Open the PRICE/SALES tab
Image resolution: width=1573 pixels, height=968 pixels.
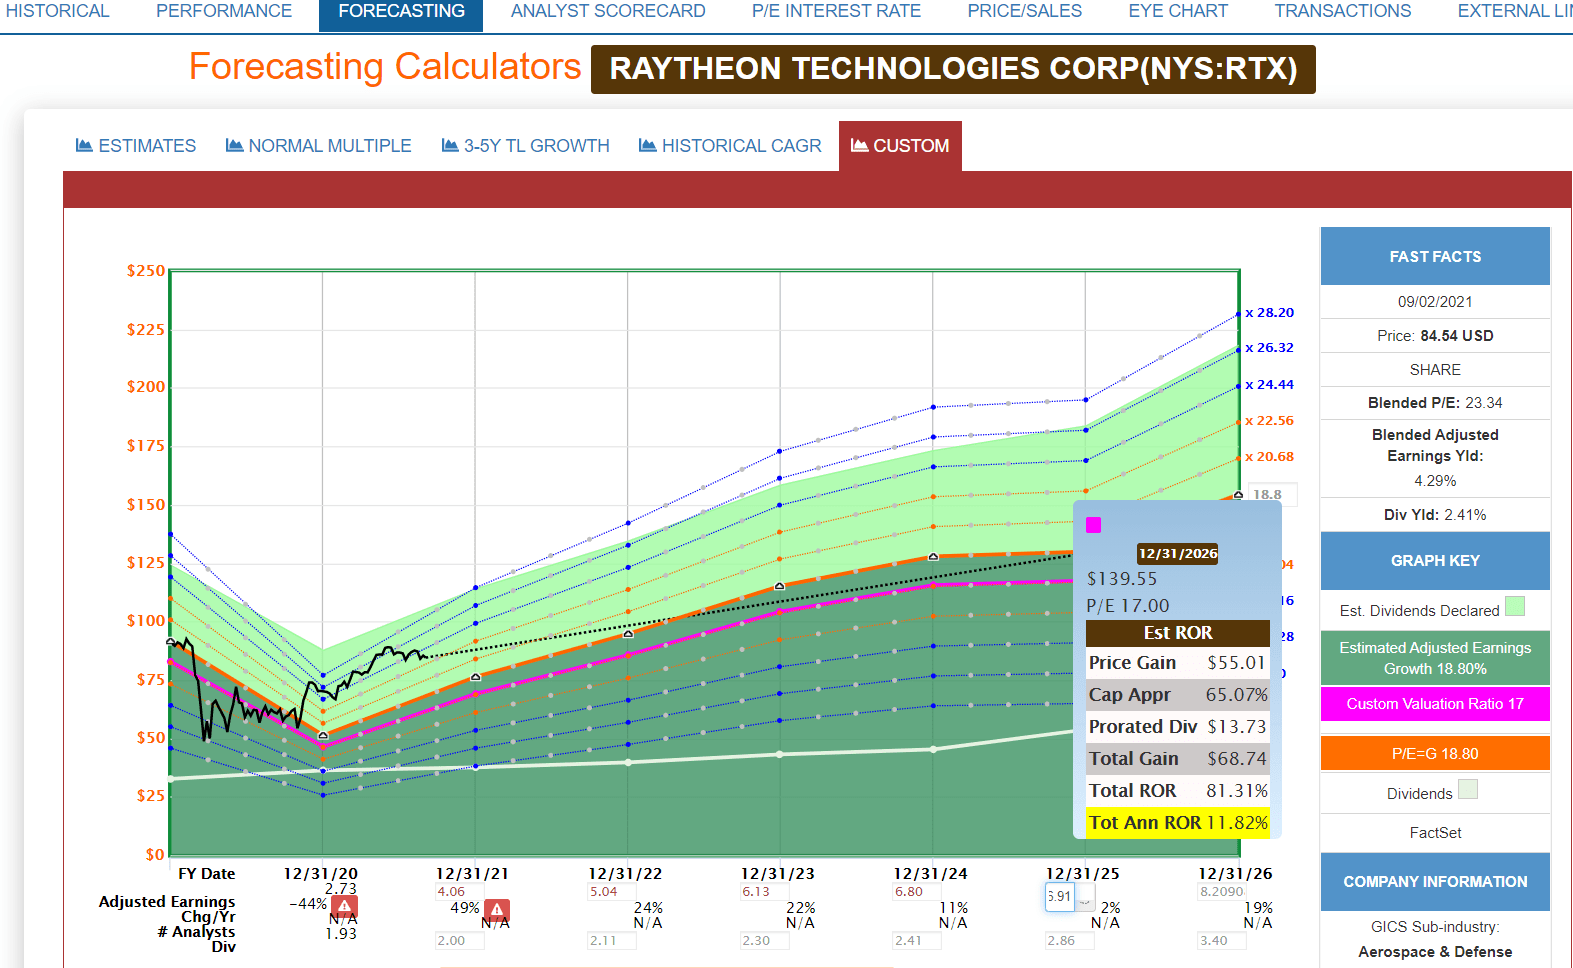point(1024,11)
